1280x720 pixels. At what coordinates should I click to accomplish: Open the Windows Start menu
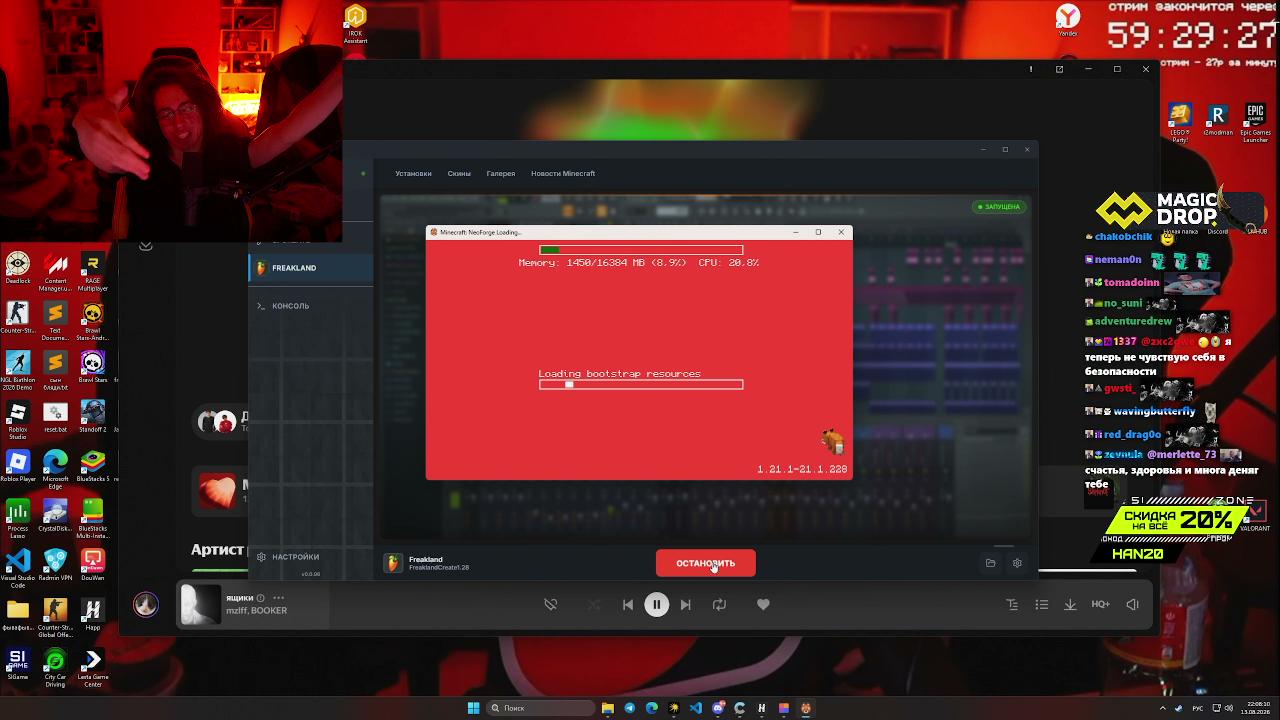[x=473, y=708]
